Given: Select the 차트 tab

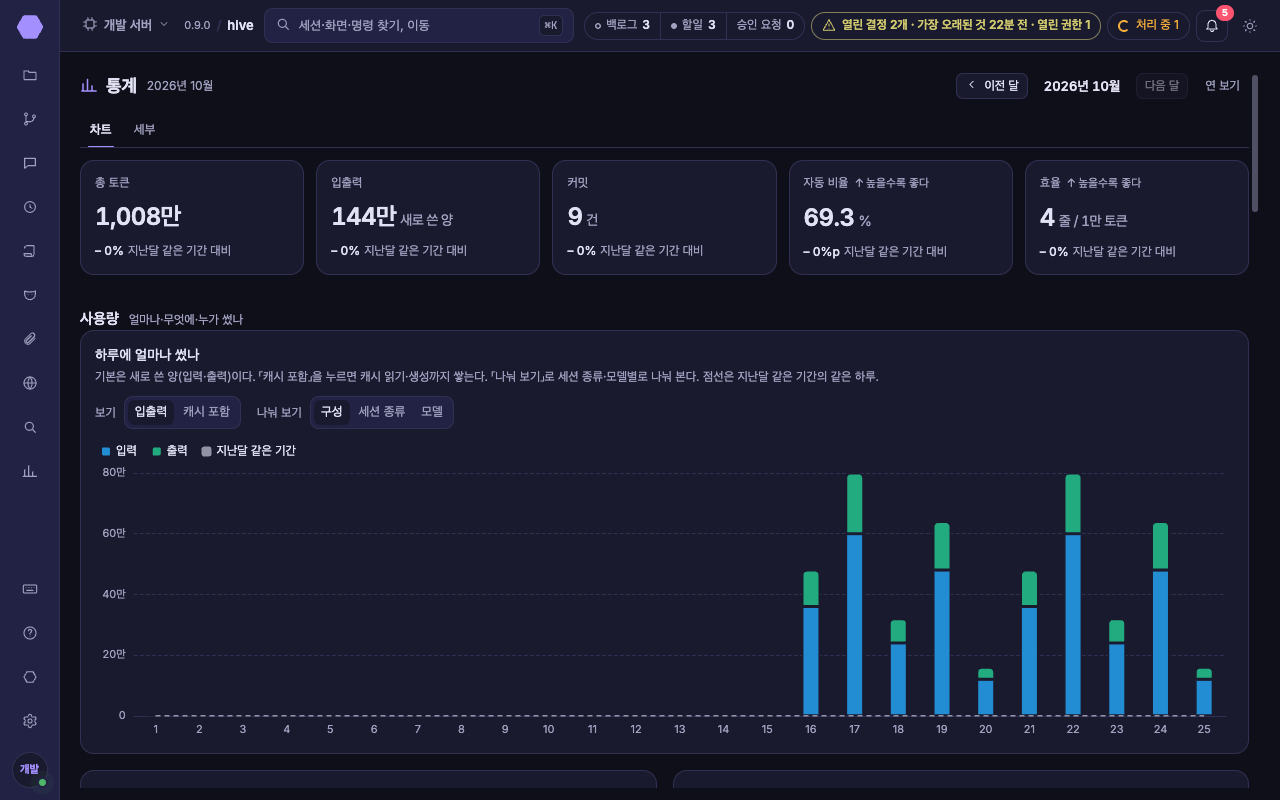Looking at the screenshot, I should point(100,130).
